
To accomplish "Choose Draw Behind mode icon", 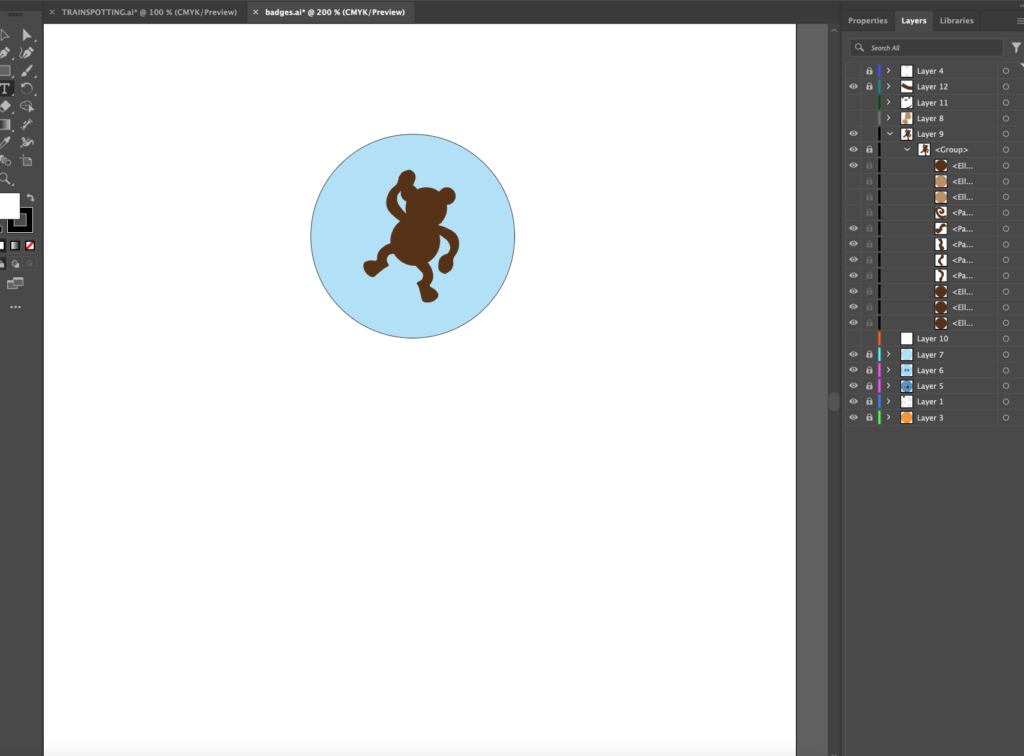I will [x=16, y=264].
